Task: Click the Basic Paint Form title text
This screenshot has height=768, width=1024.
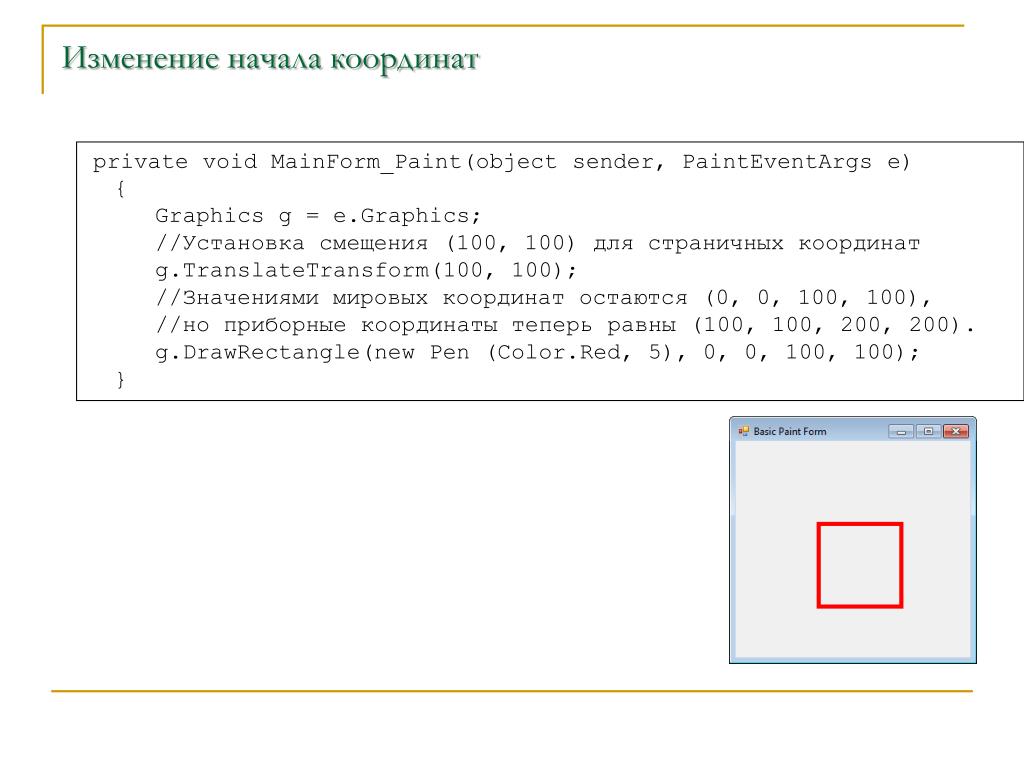Action: pos(790,432)
